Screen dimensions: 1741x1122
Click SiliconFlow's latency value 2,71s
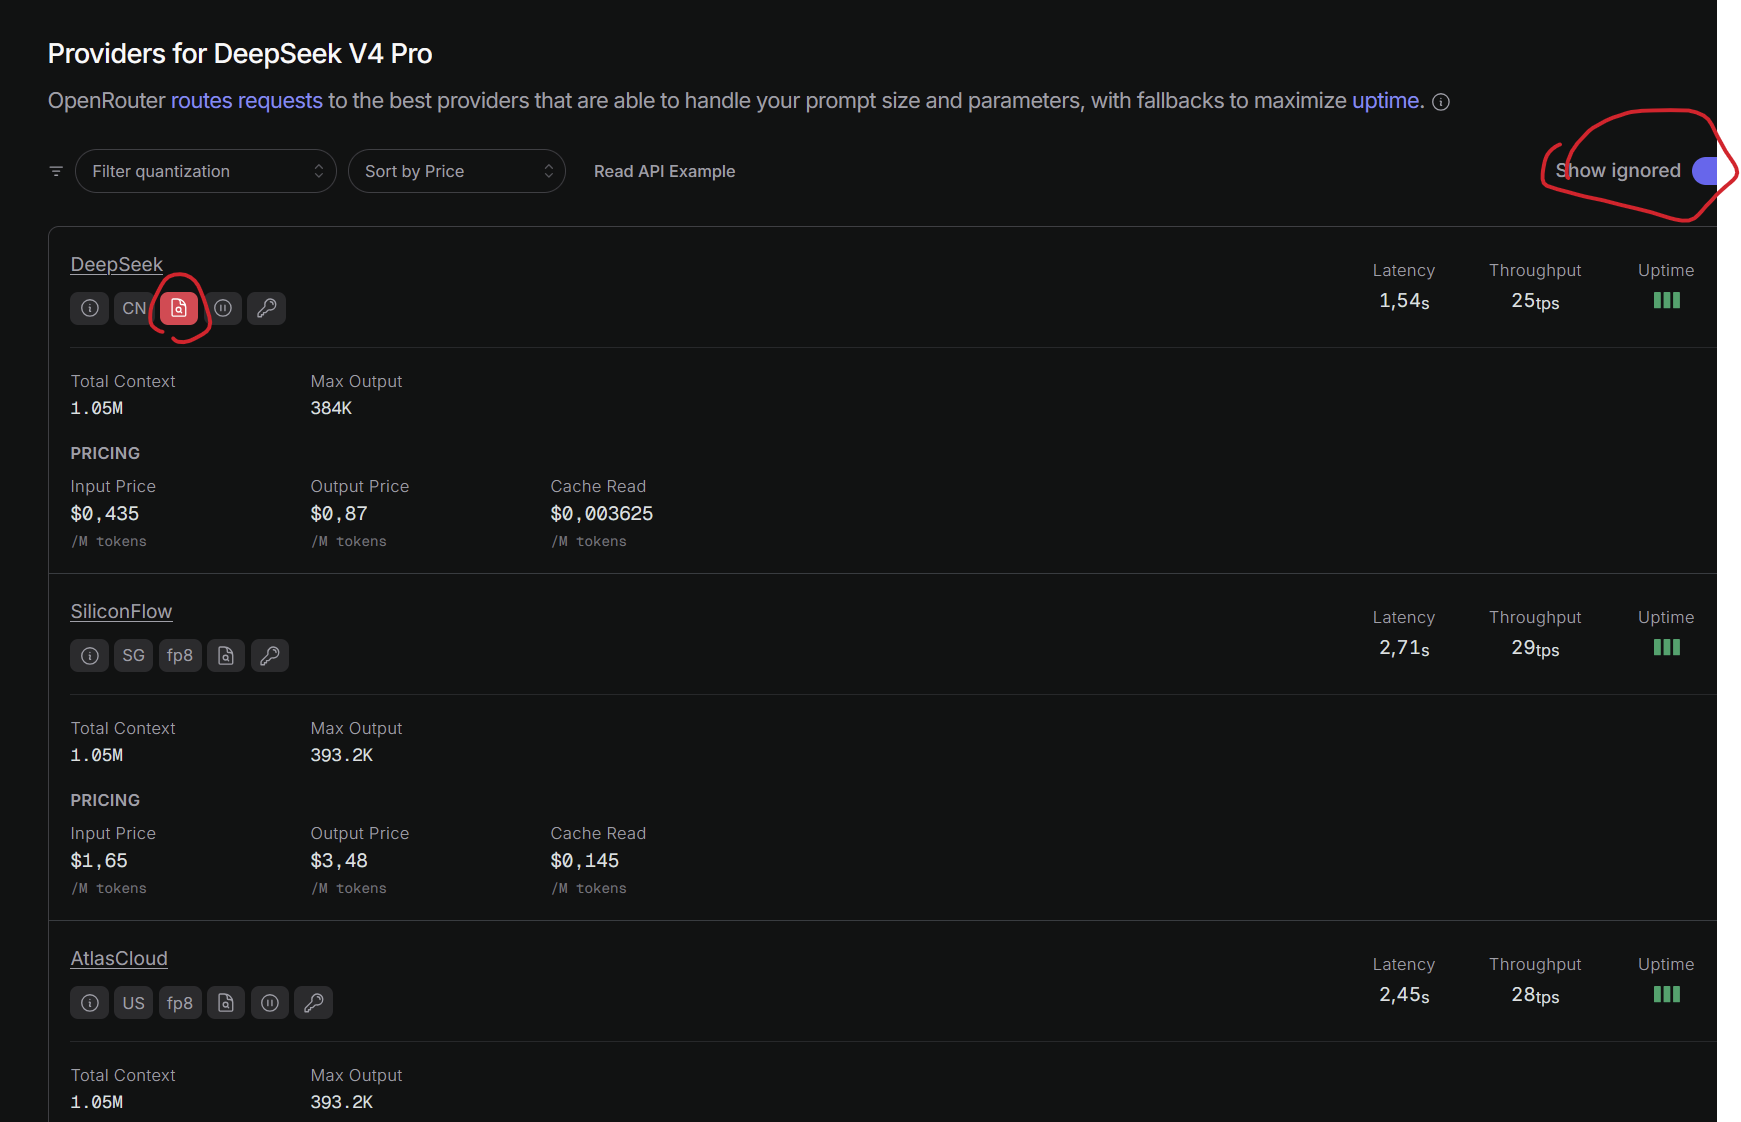coord(1404,648)
